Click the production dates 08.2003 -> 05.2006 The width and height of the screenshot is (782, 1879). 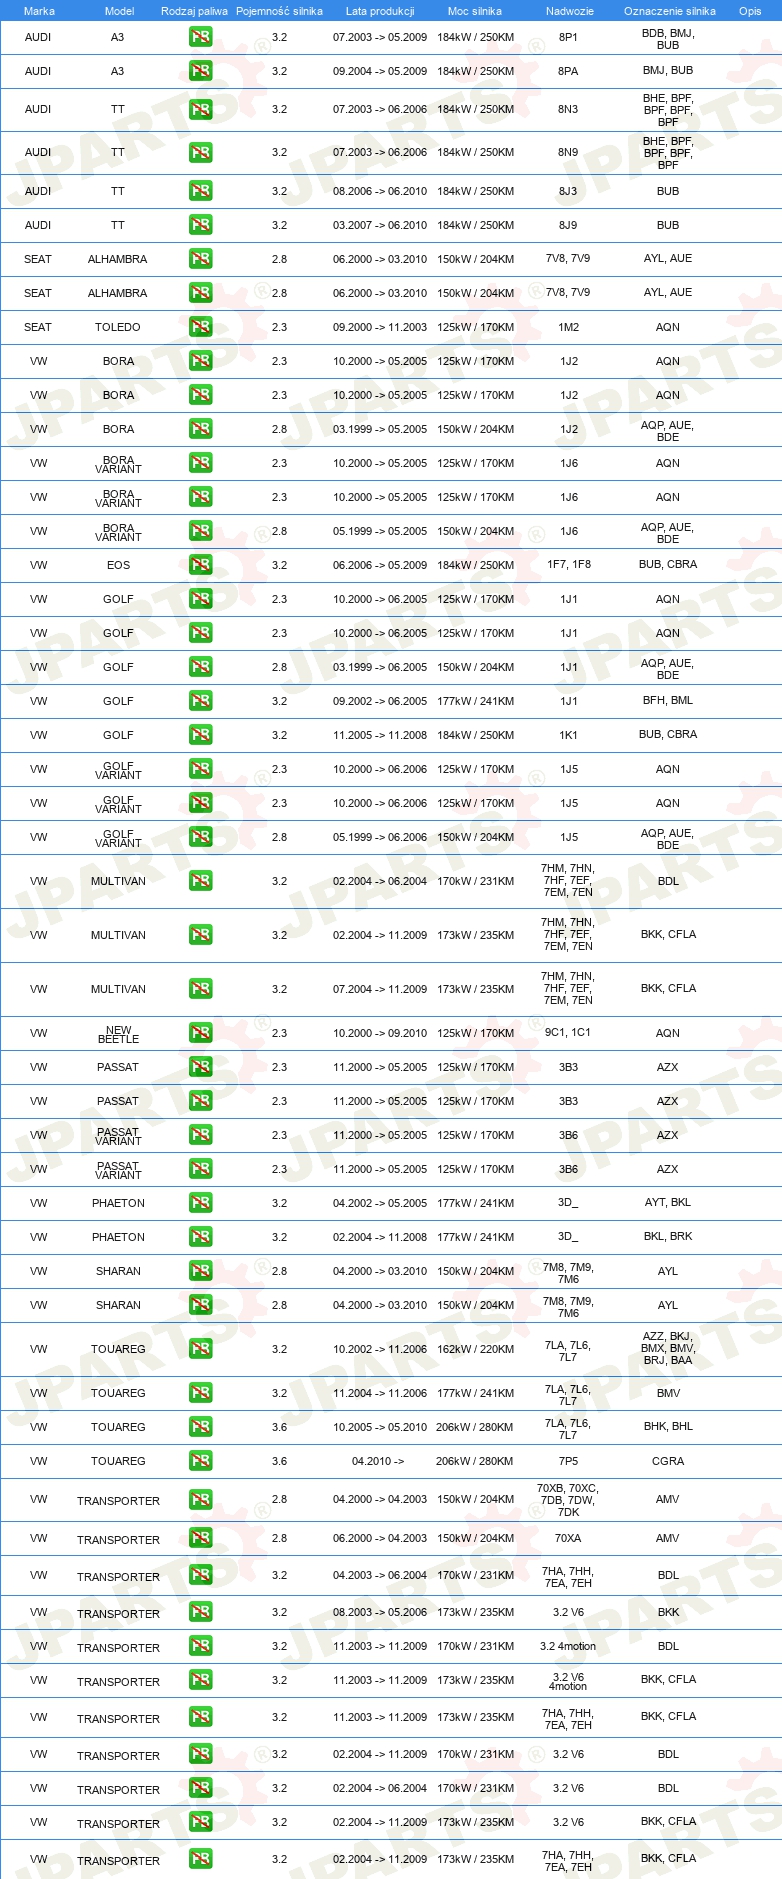[380, 1612]
